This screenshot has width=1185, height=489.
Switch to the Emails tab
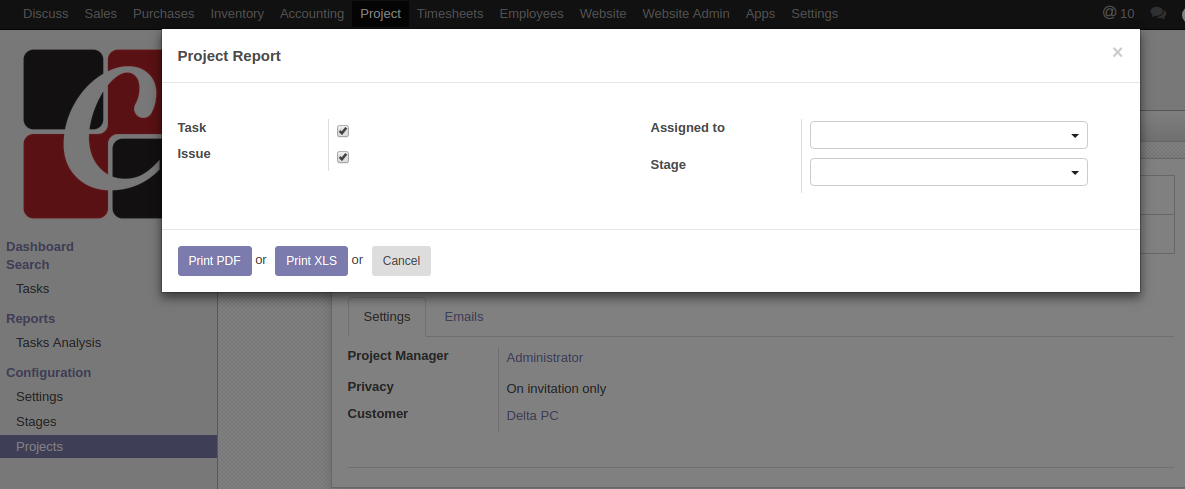pyautogui.click(x=464, y=317)
